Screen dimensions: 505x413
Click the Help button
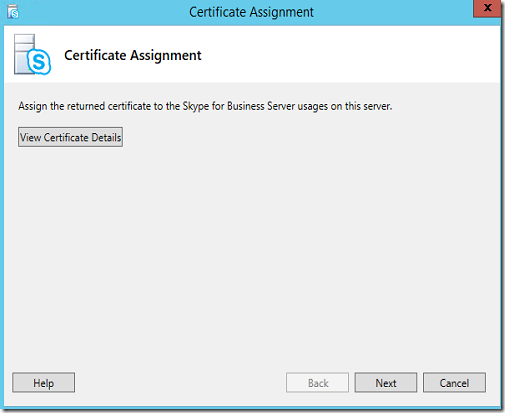coord(43,383)
